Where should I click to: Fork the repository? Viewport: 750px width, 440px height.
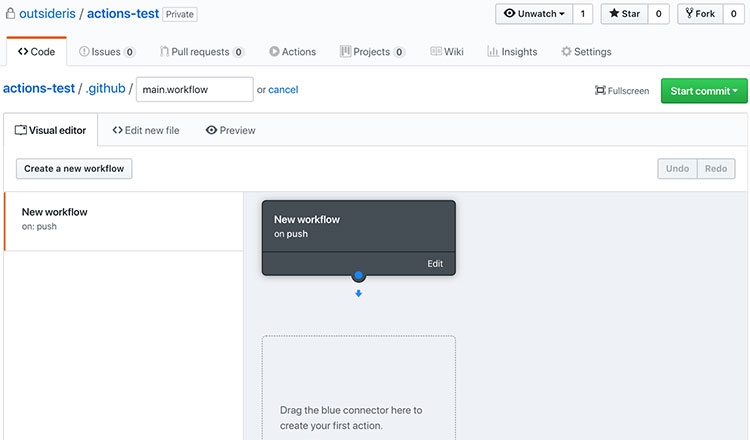[x=700, y=14]
